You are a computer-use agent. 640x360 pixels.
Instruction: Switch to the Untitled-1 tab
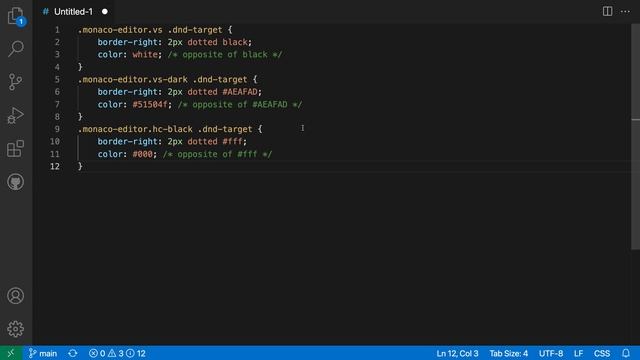pyautogui.click(x=73, y=12)
